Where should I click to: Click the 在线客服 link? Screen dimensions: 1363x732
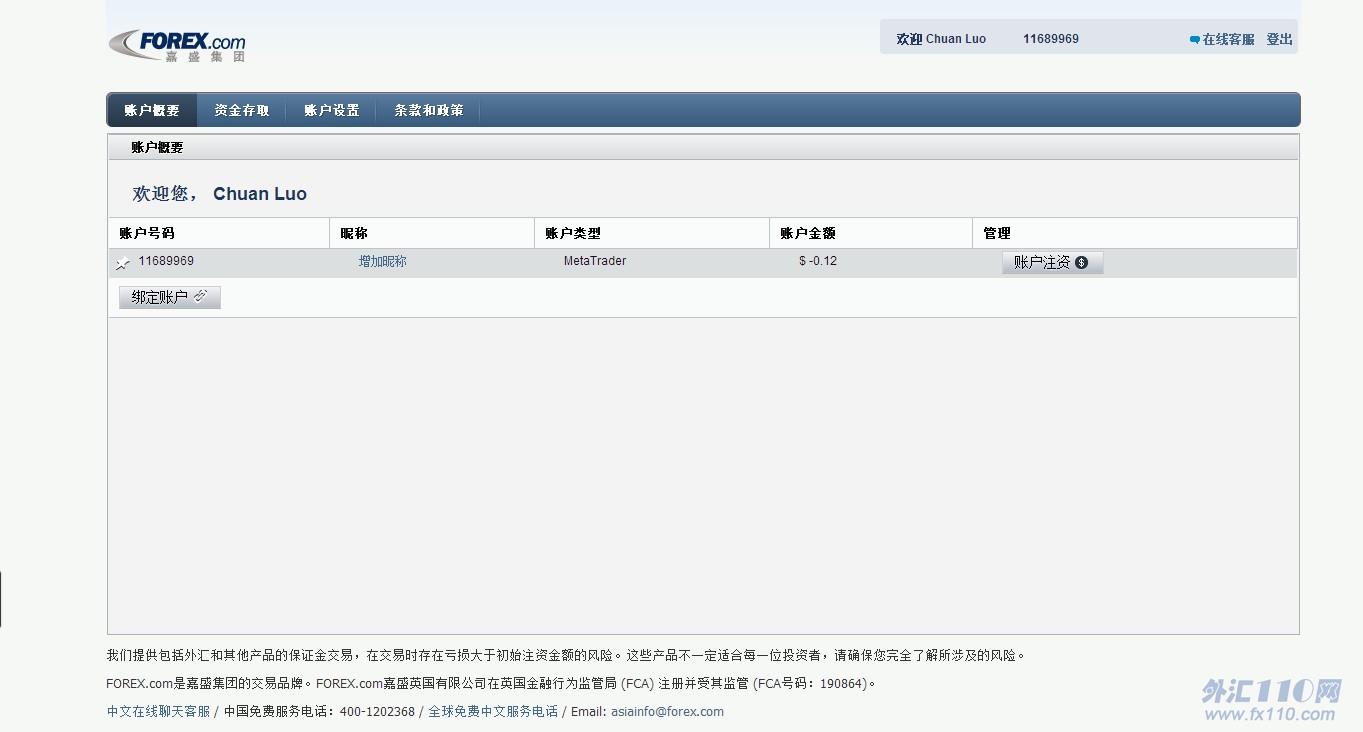click(x=1228, y=39)
